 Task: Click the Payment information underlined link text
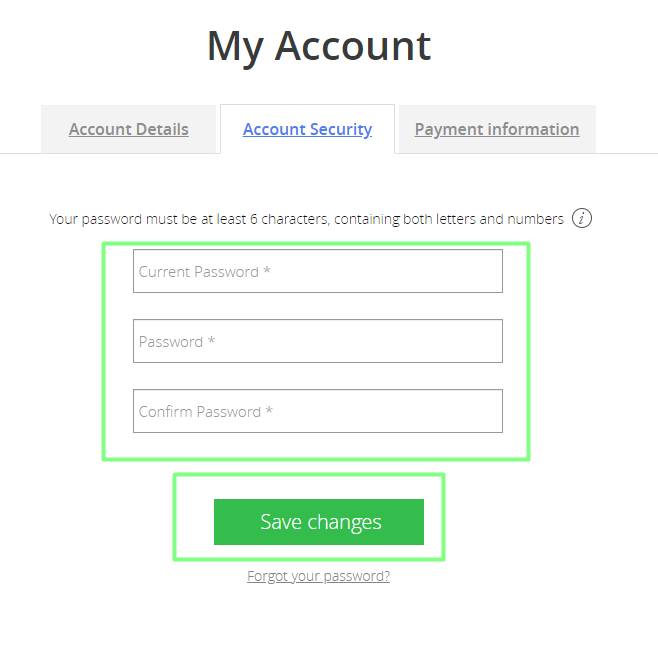tap(497, 129)
